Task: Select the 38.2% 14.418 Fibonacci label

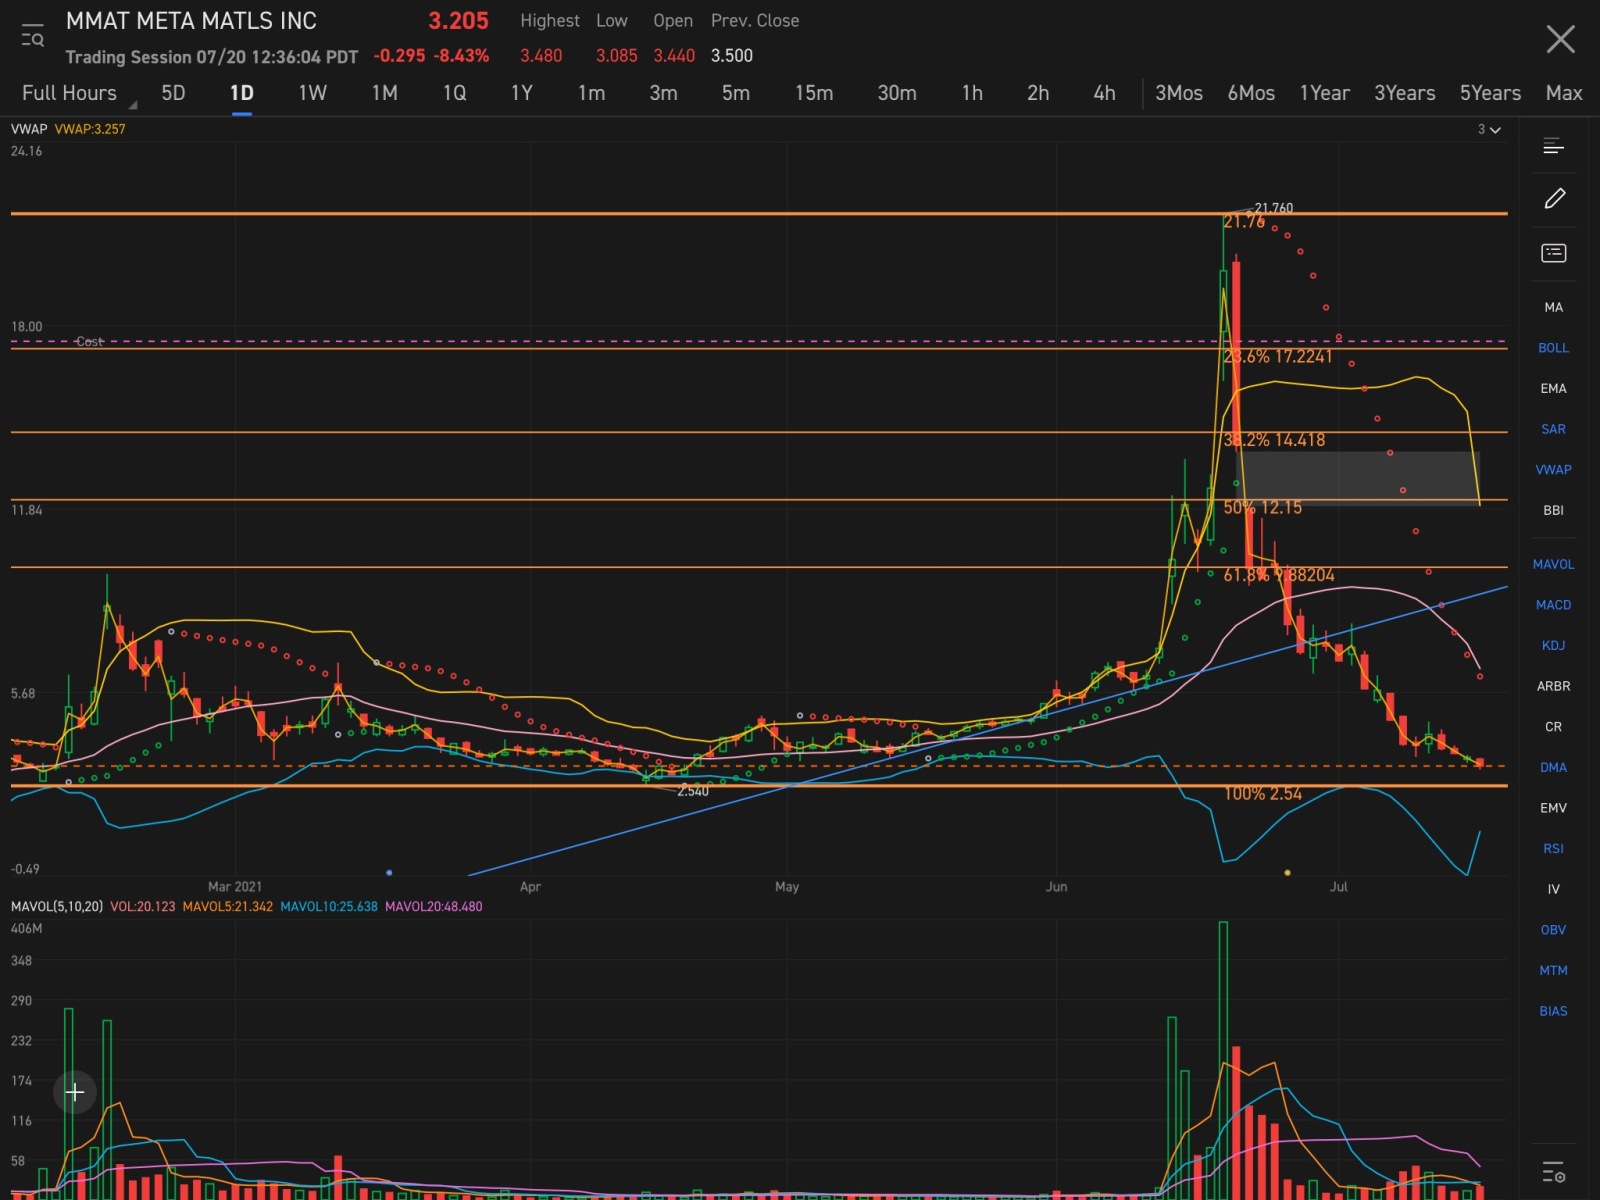Action: coord(1274,440)
